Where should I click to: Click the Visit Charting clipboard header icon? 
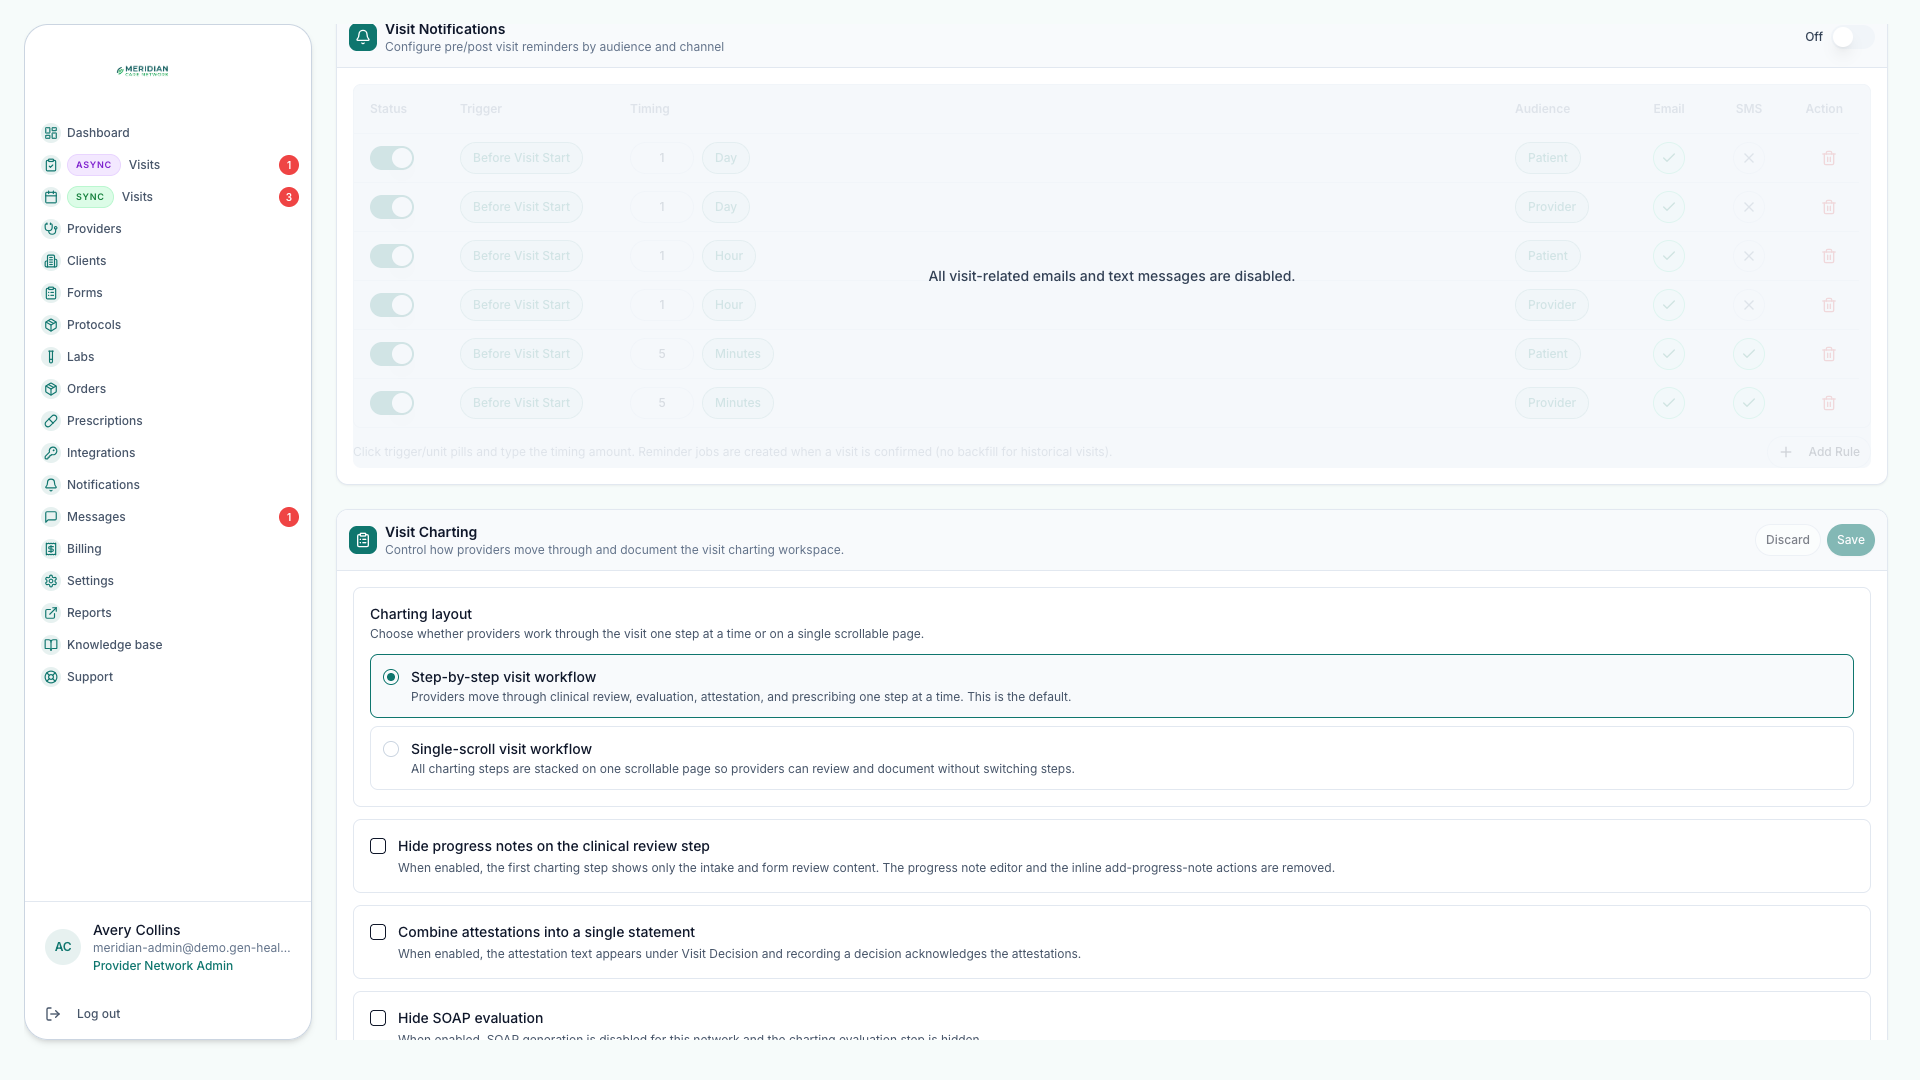(x=363, y=540)
